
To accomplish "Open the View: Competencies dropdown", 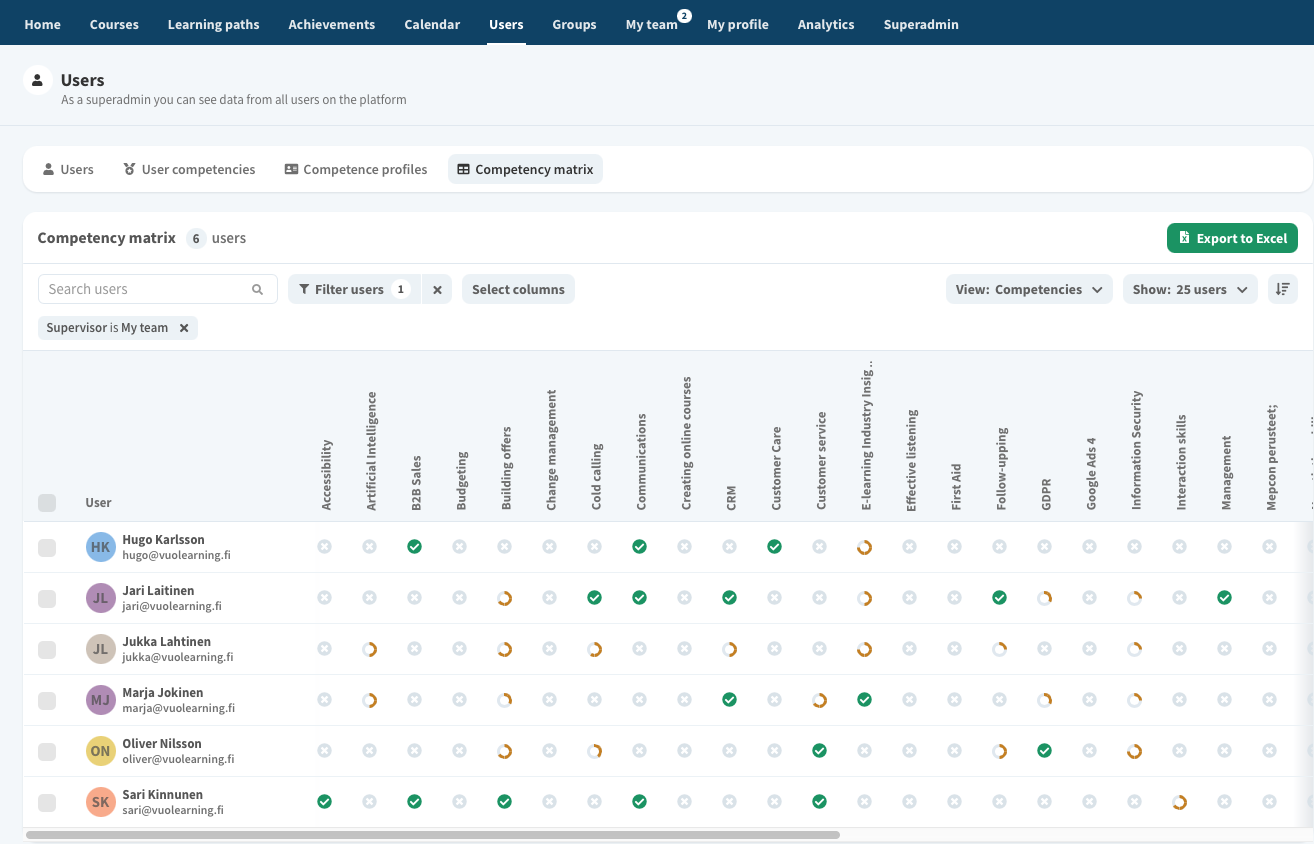I will 1029,288.
